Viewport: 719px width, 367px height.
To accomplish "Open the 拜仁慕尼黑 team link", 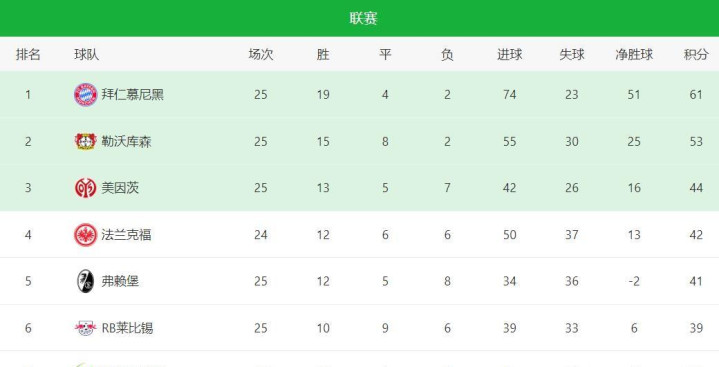I will (133, 95).
